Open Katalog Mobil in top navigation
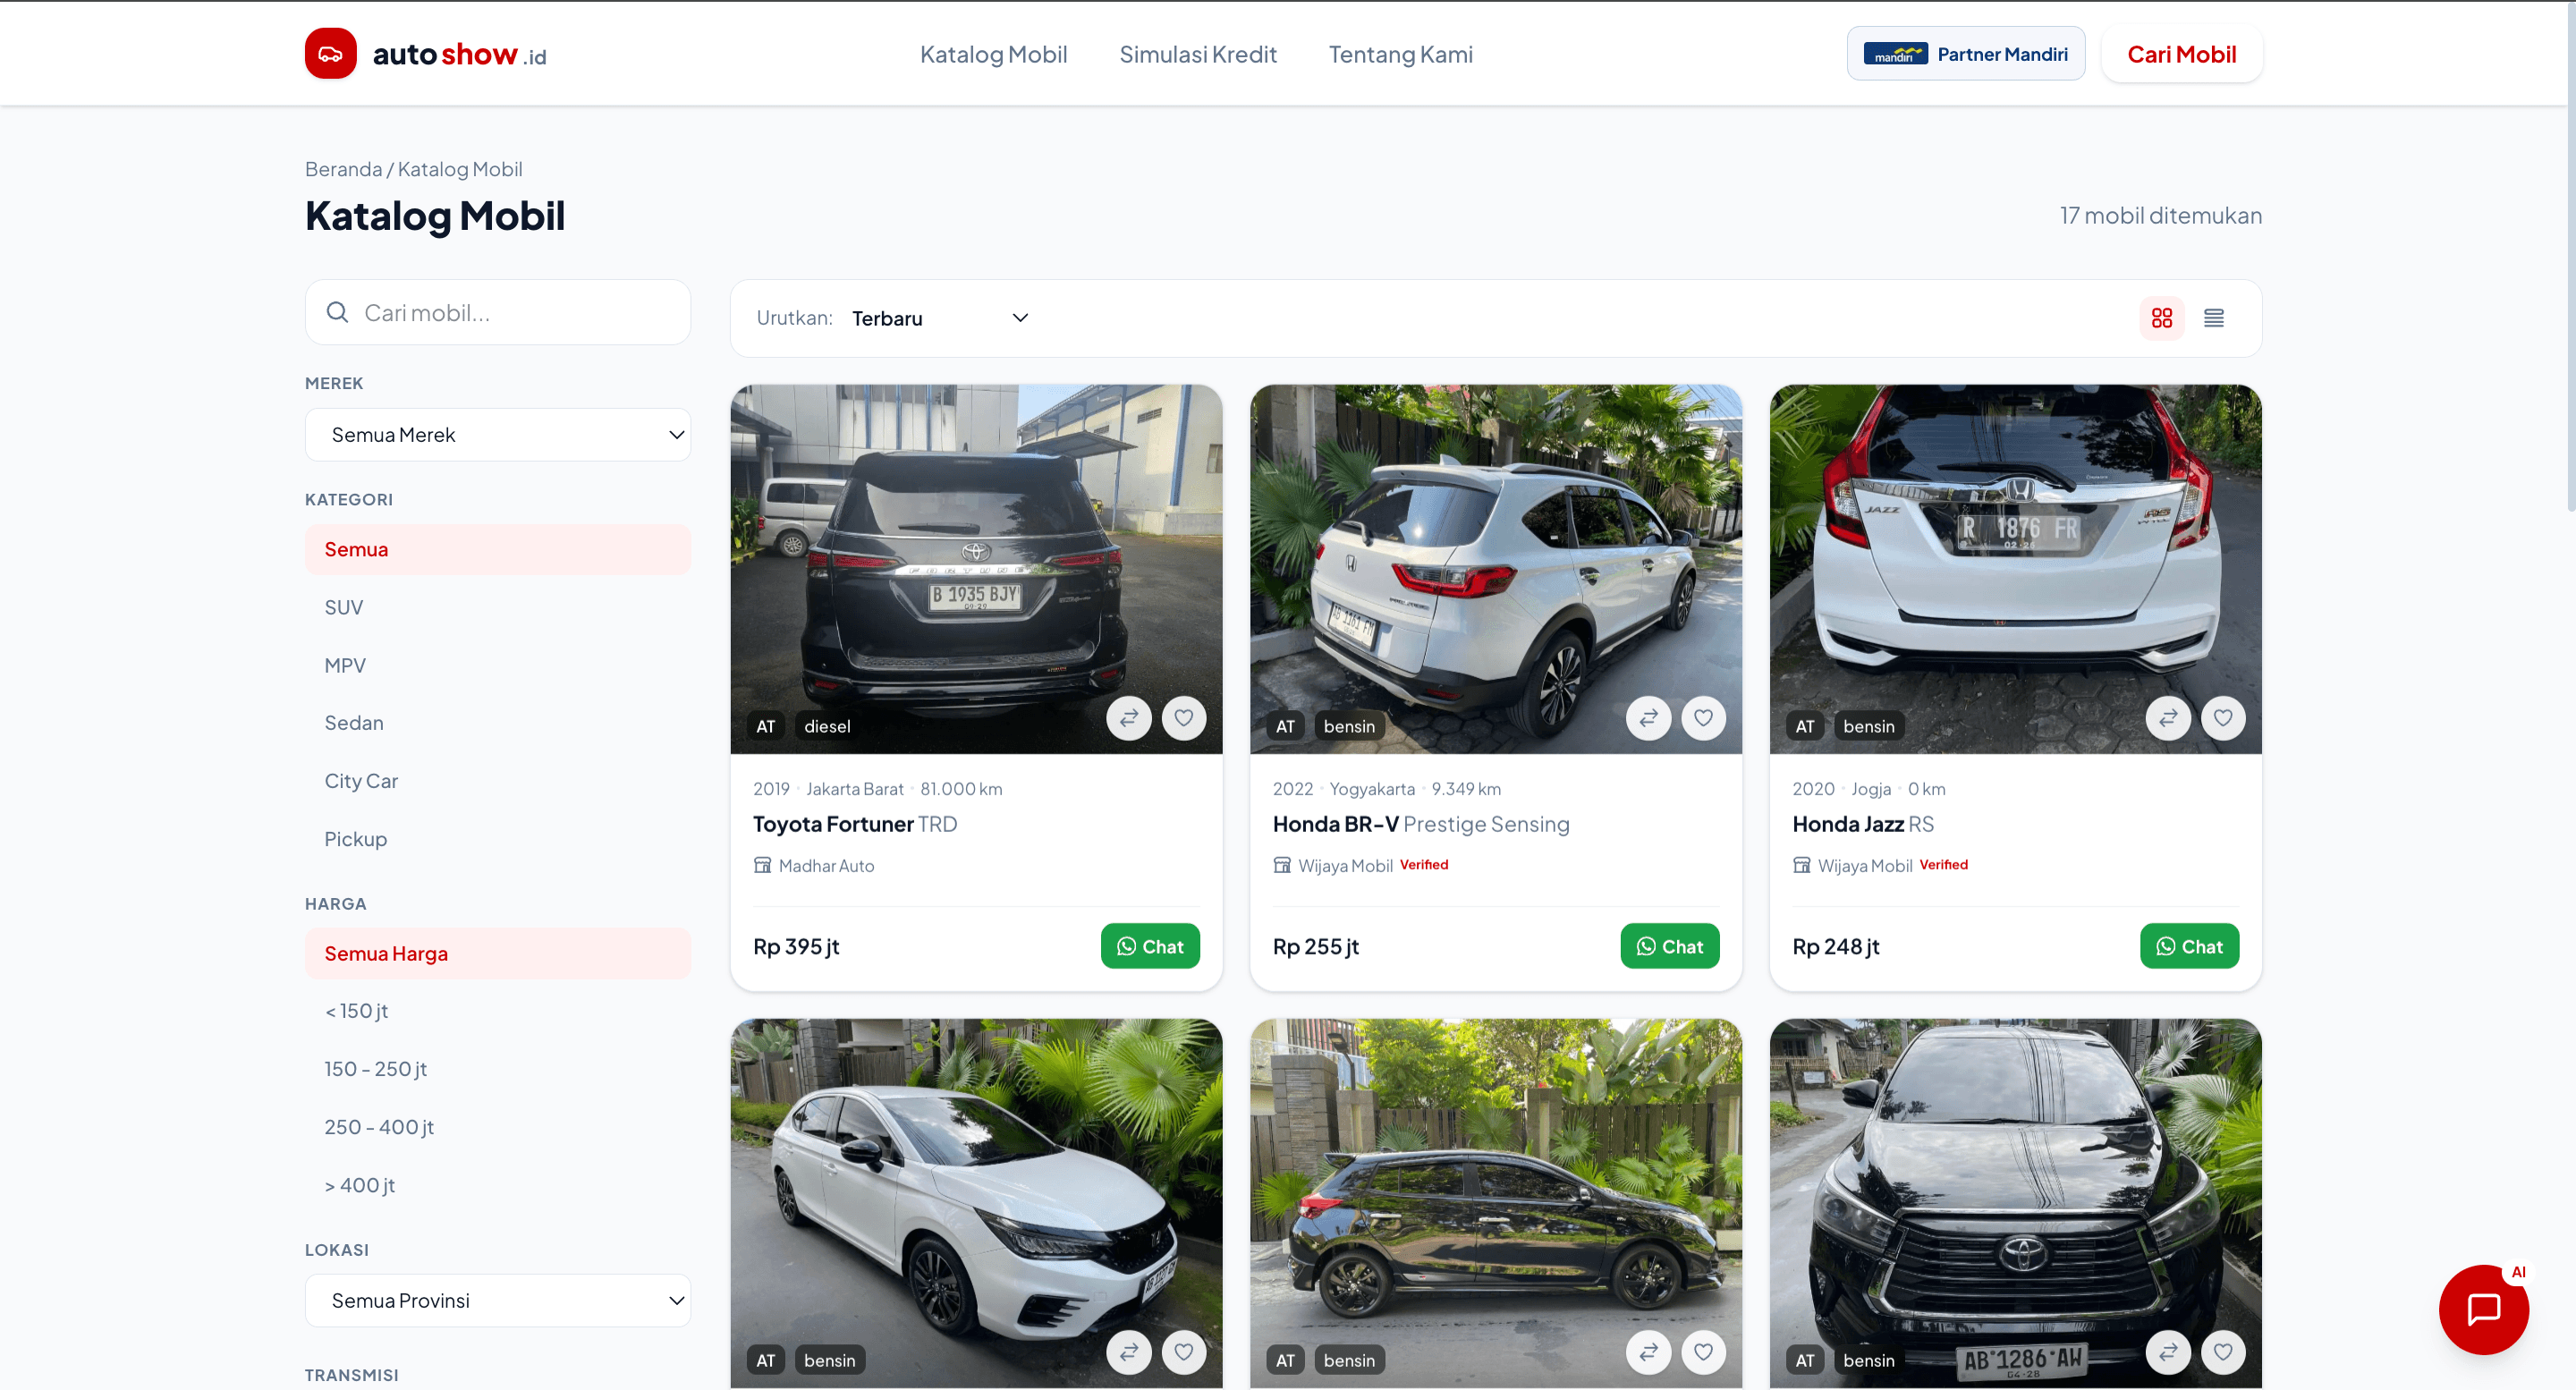Screen dimensions: 2576x1390 click(x=993, y=54)
